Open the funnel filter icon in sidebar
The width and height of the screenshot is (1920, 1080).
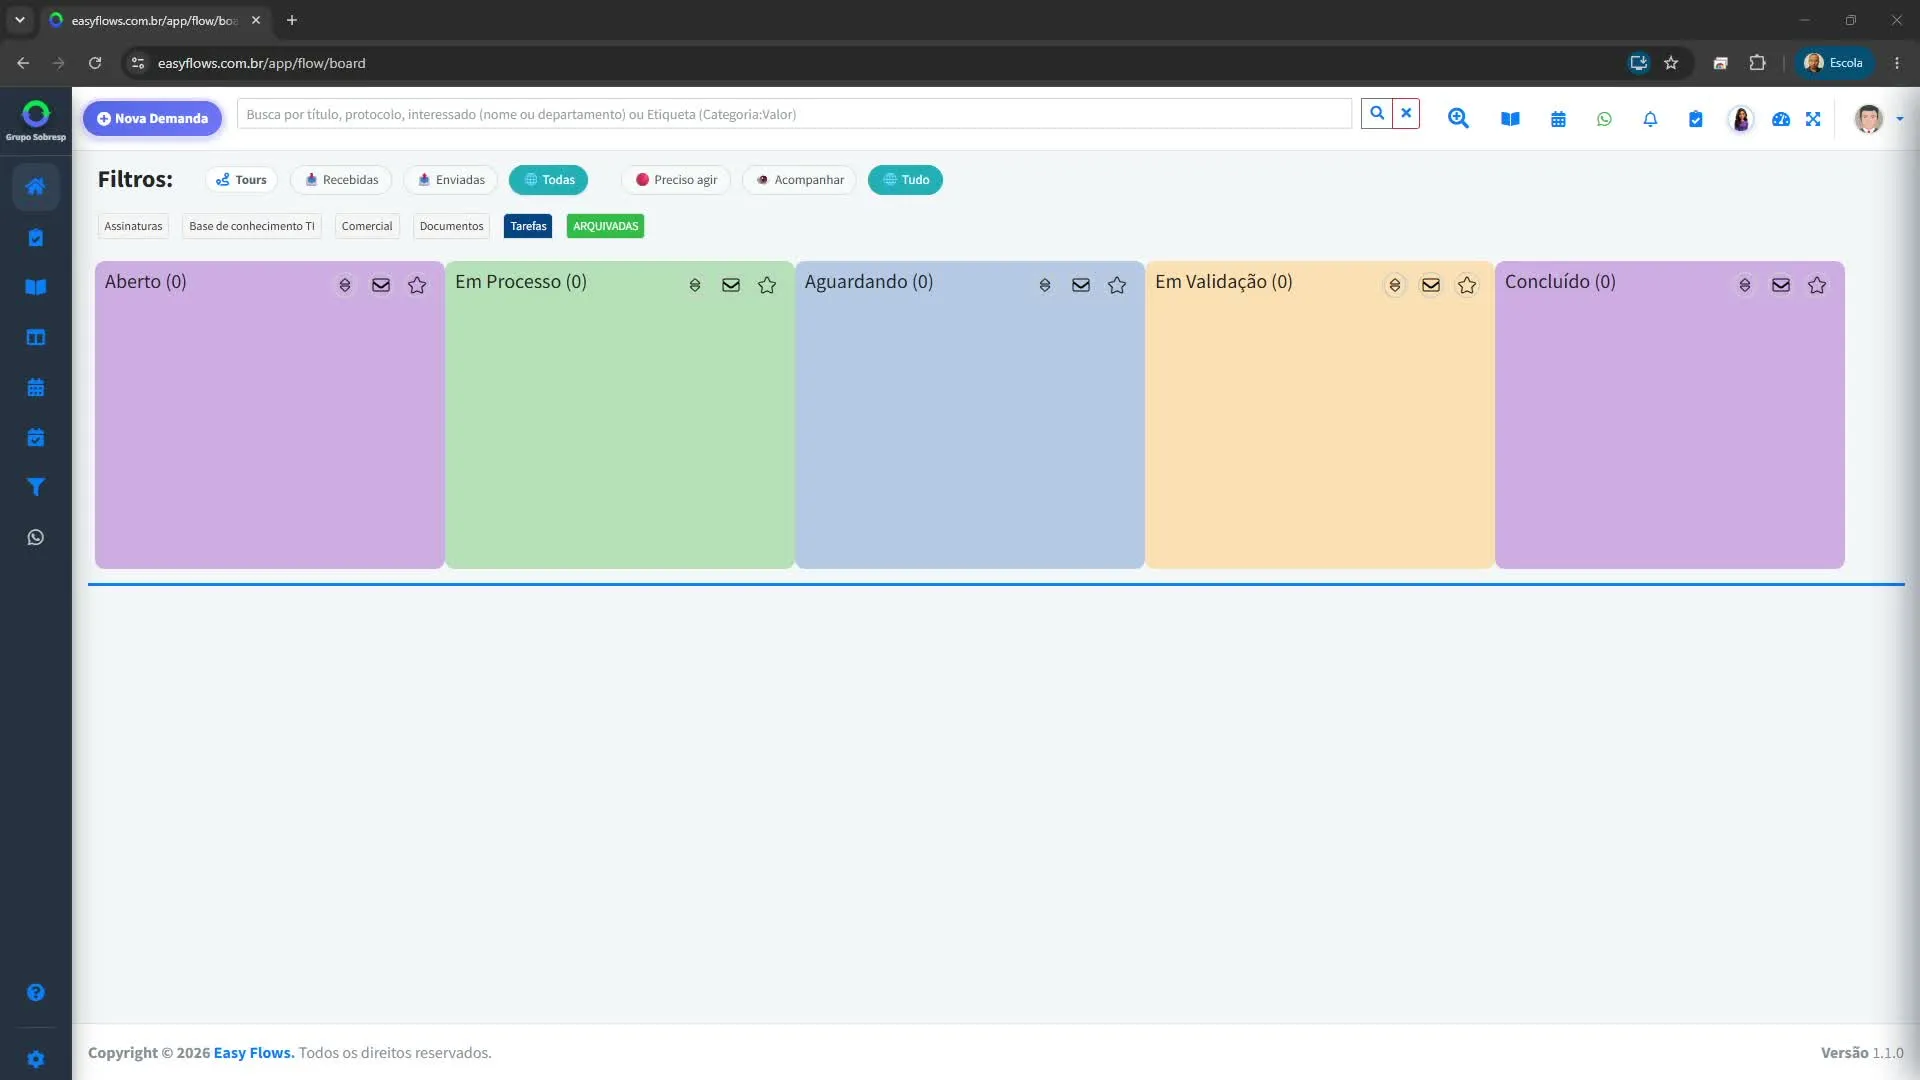pyautogui.click(x=36, y=487)
